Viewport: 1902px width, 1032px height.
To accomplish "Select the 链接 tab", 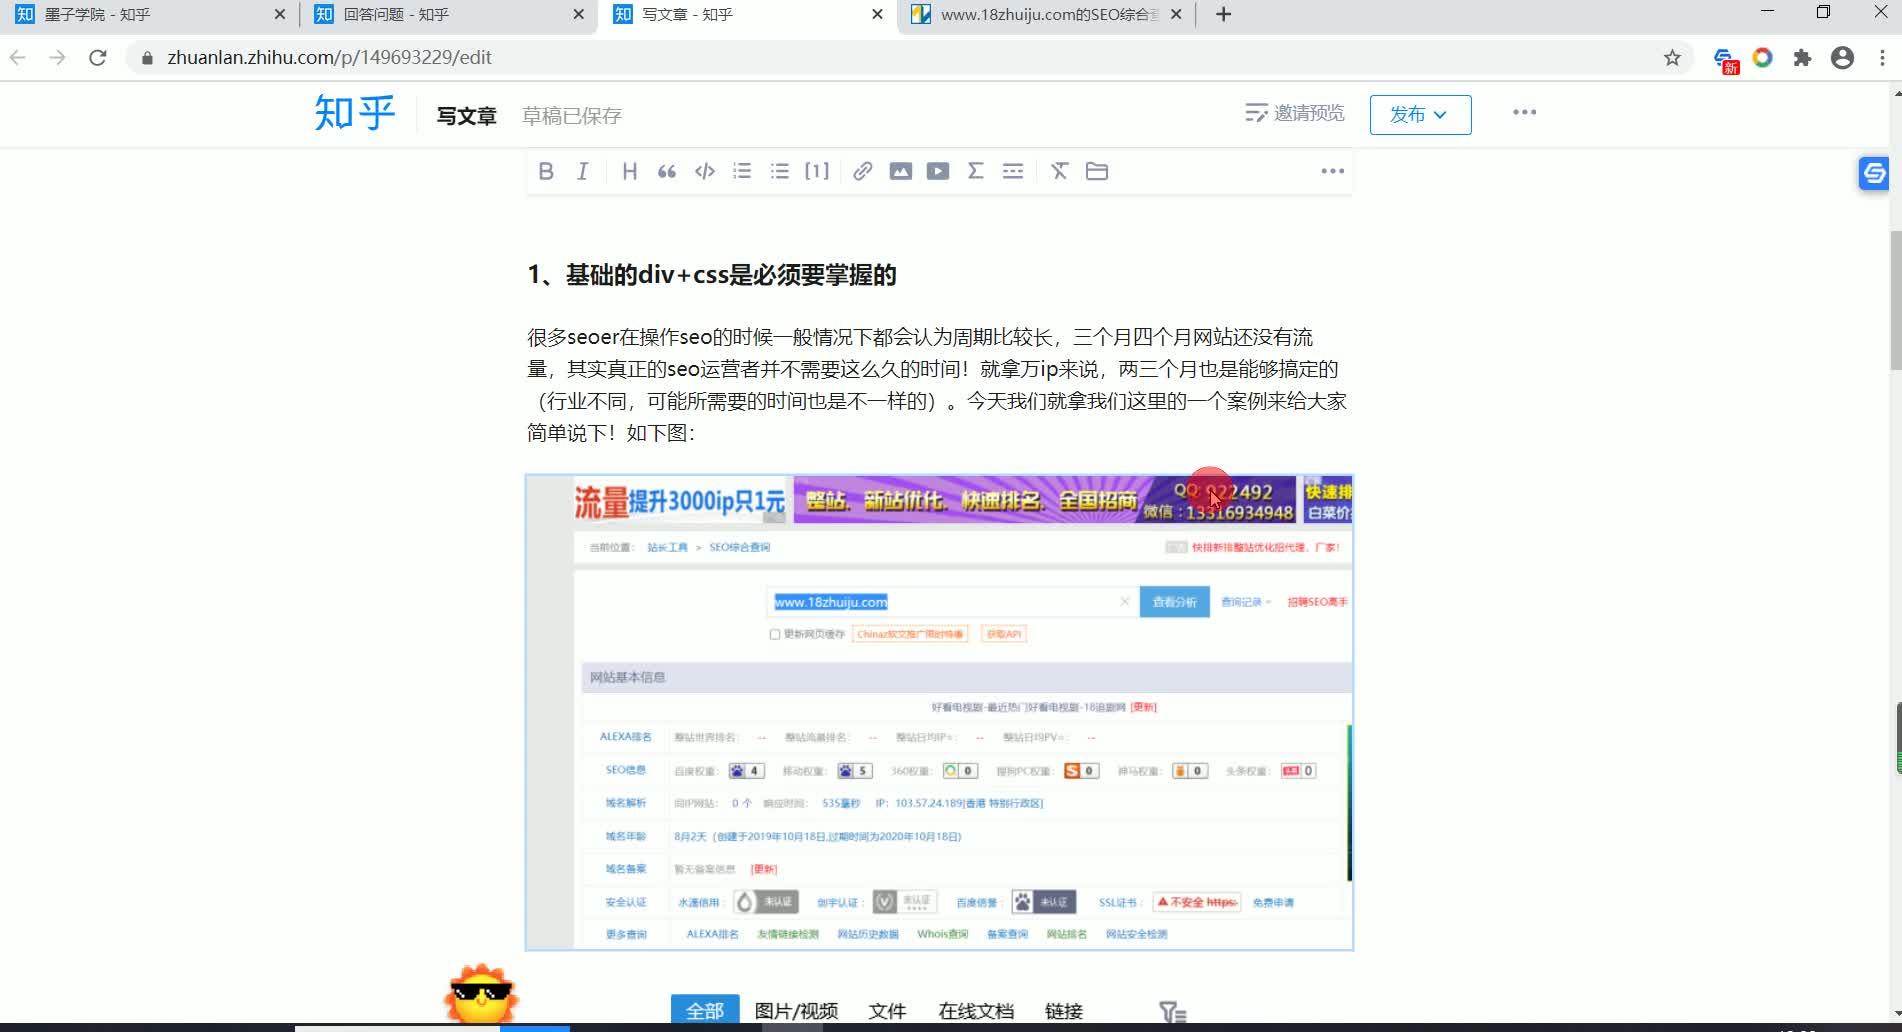I will click(1064, 1011).
